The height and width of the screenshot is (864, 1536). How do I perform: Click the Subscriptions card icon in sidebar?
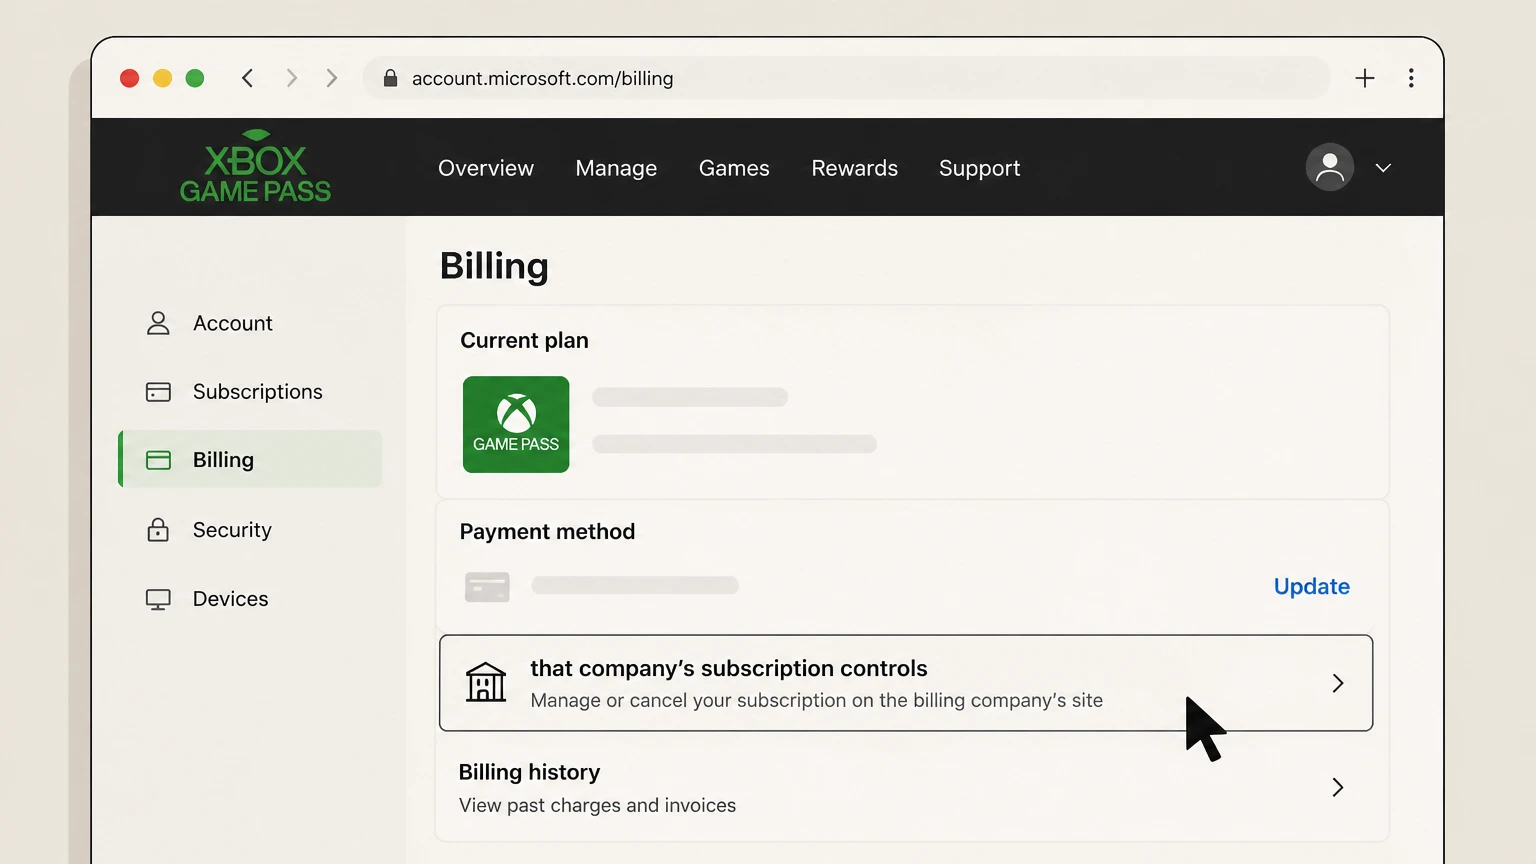coord(158,392)
